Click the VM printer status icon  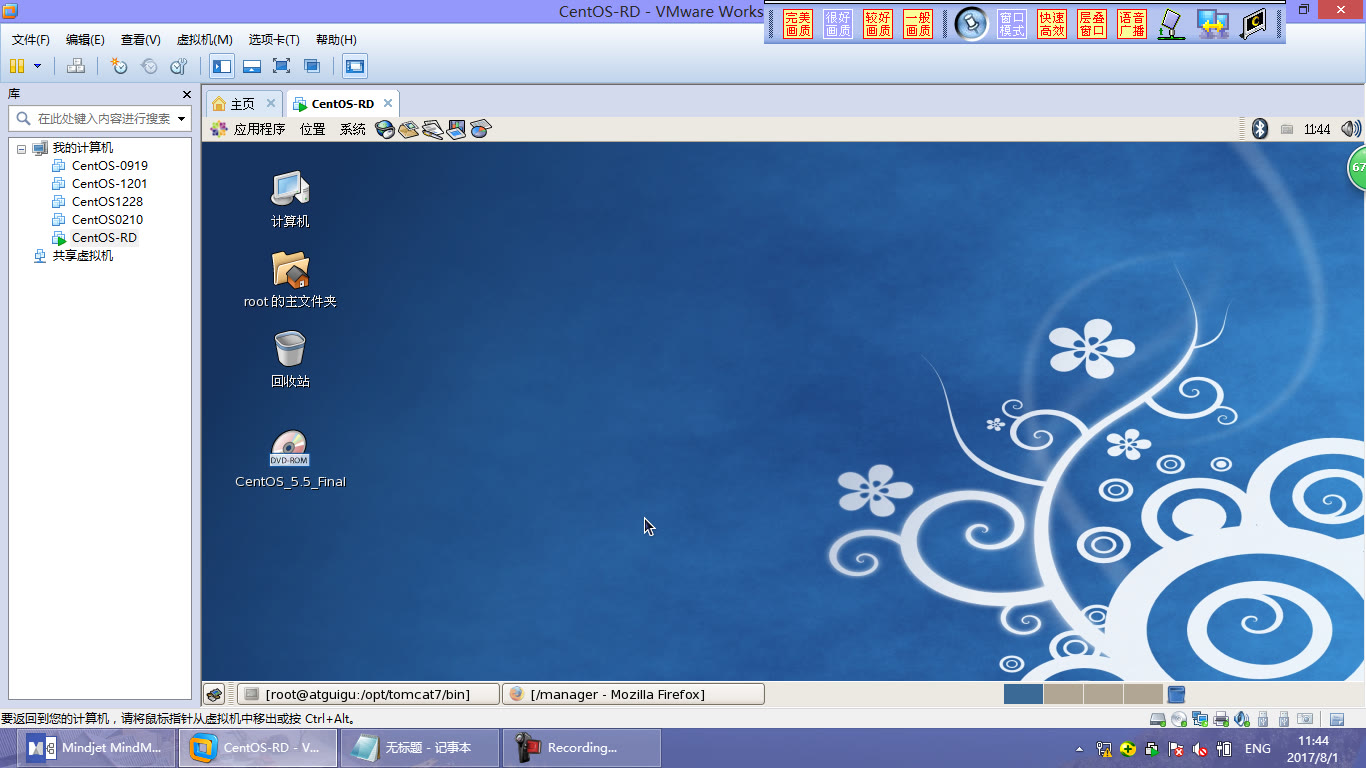click(1221, 719)
